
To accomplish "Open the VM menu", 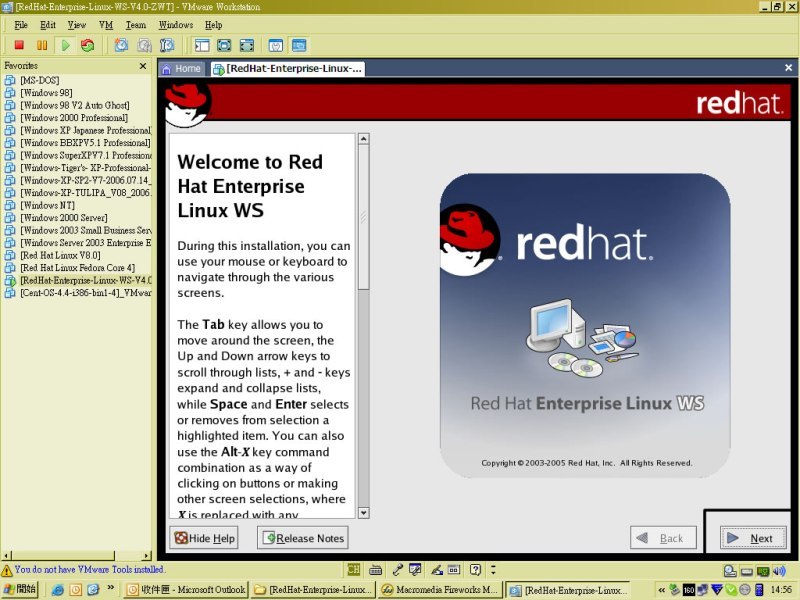I will coord(106,25).
